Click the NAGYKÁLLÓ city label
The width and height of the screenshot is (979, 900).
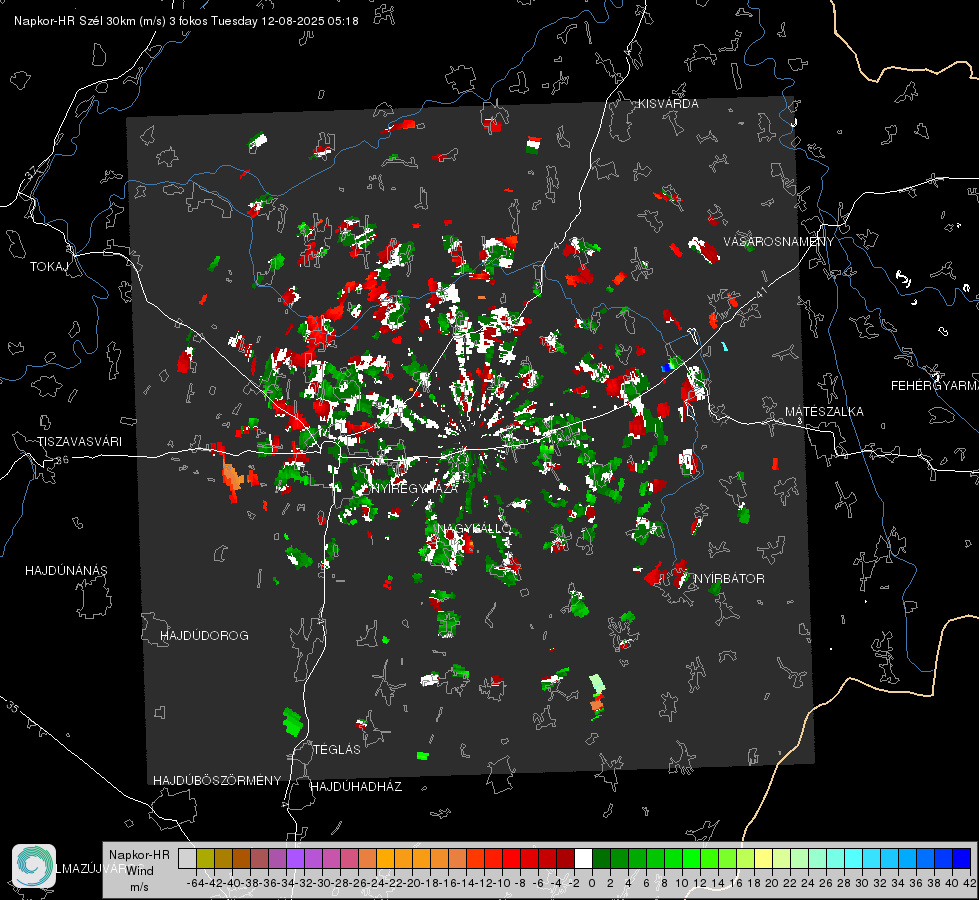point(474,529)
